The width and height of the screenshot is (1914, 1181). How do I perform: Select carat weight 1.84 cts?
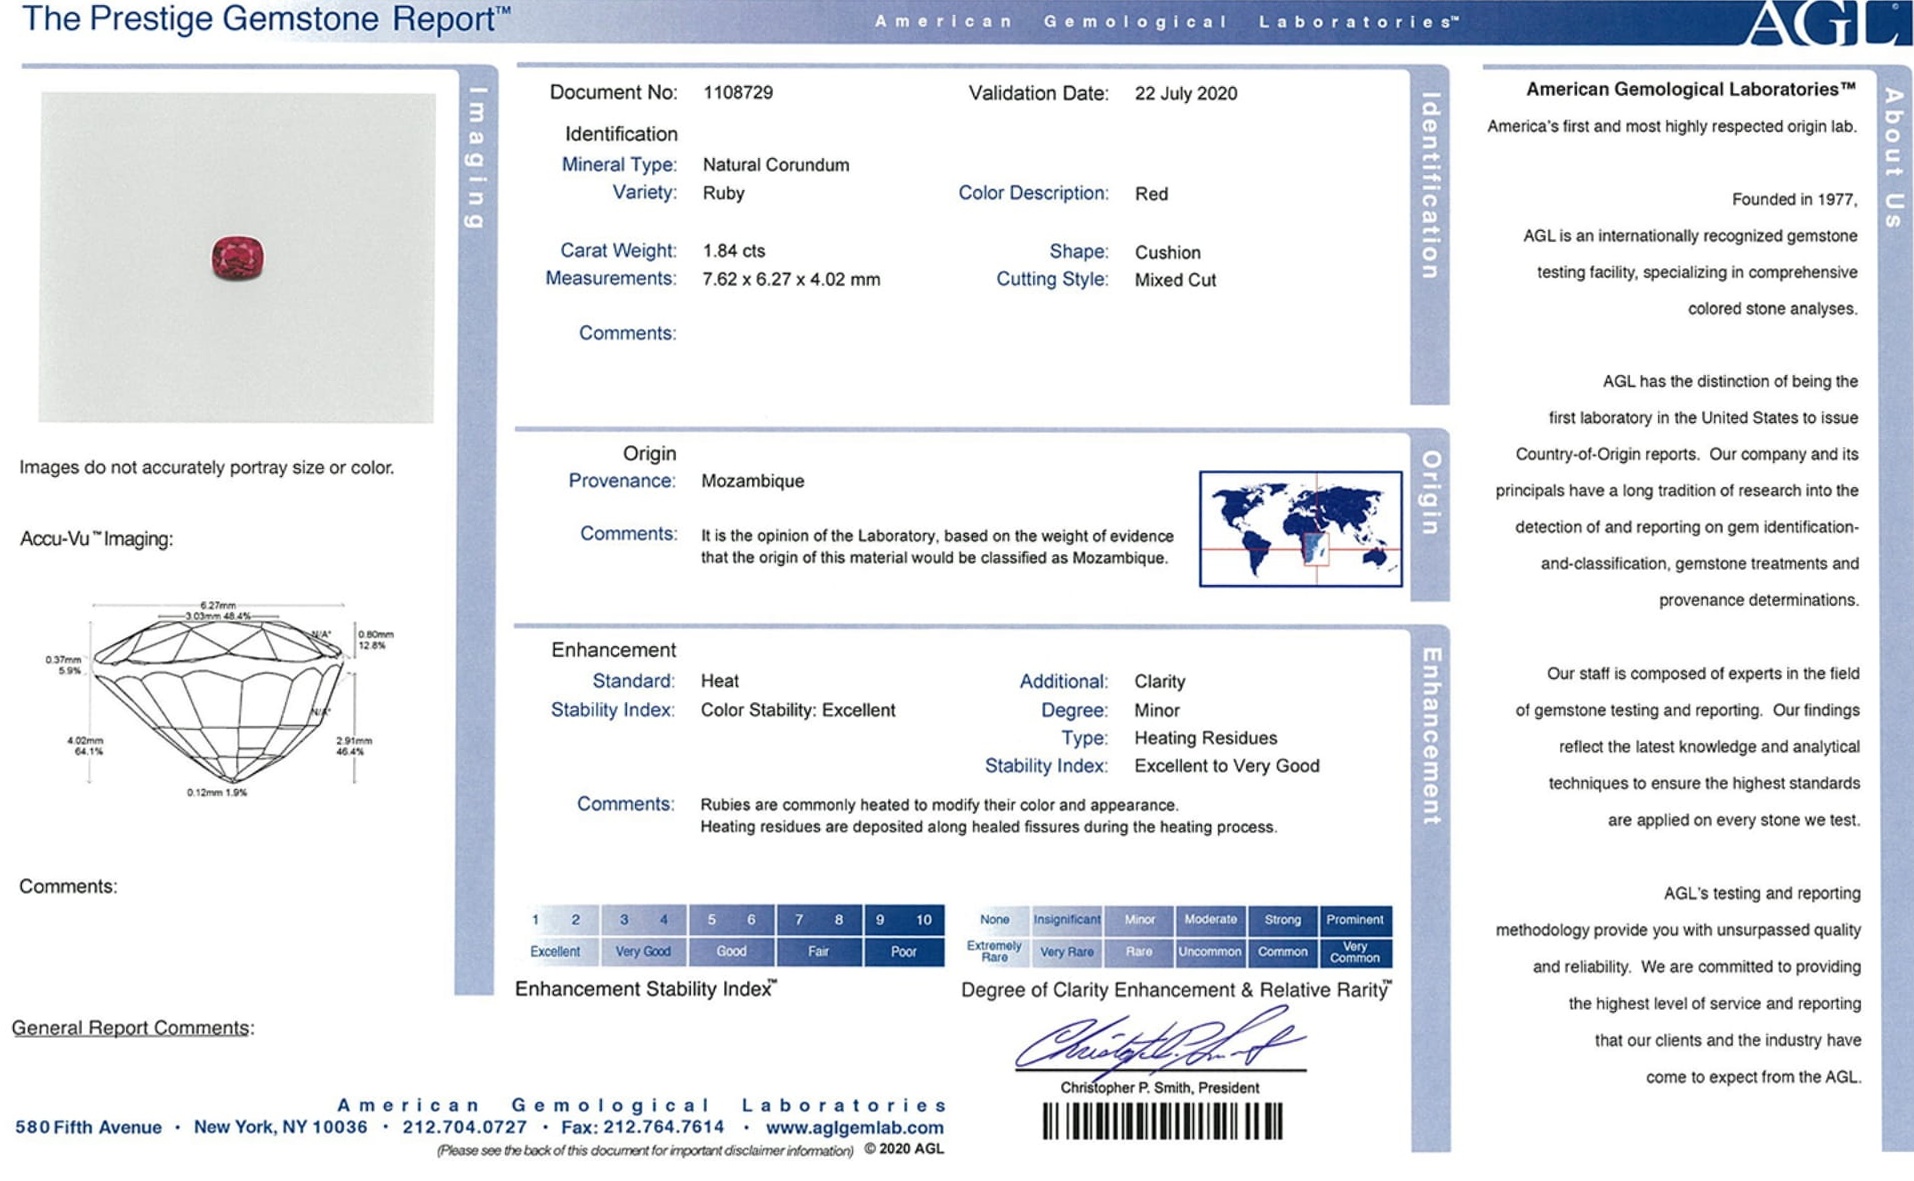733,251
